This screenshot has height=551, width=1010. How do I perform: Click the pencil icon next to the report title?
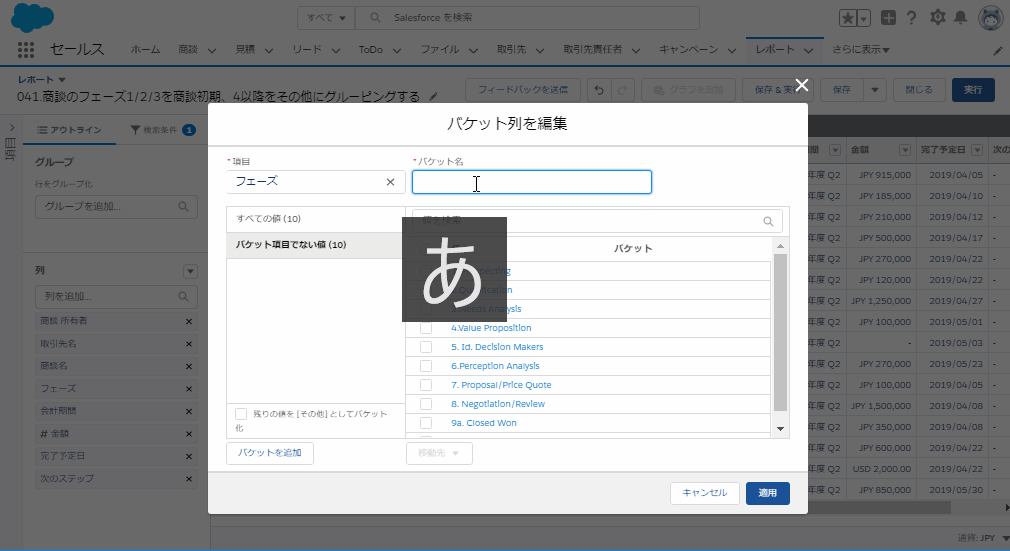point(434,97)
